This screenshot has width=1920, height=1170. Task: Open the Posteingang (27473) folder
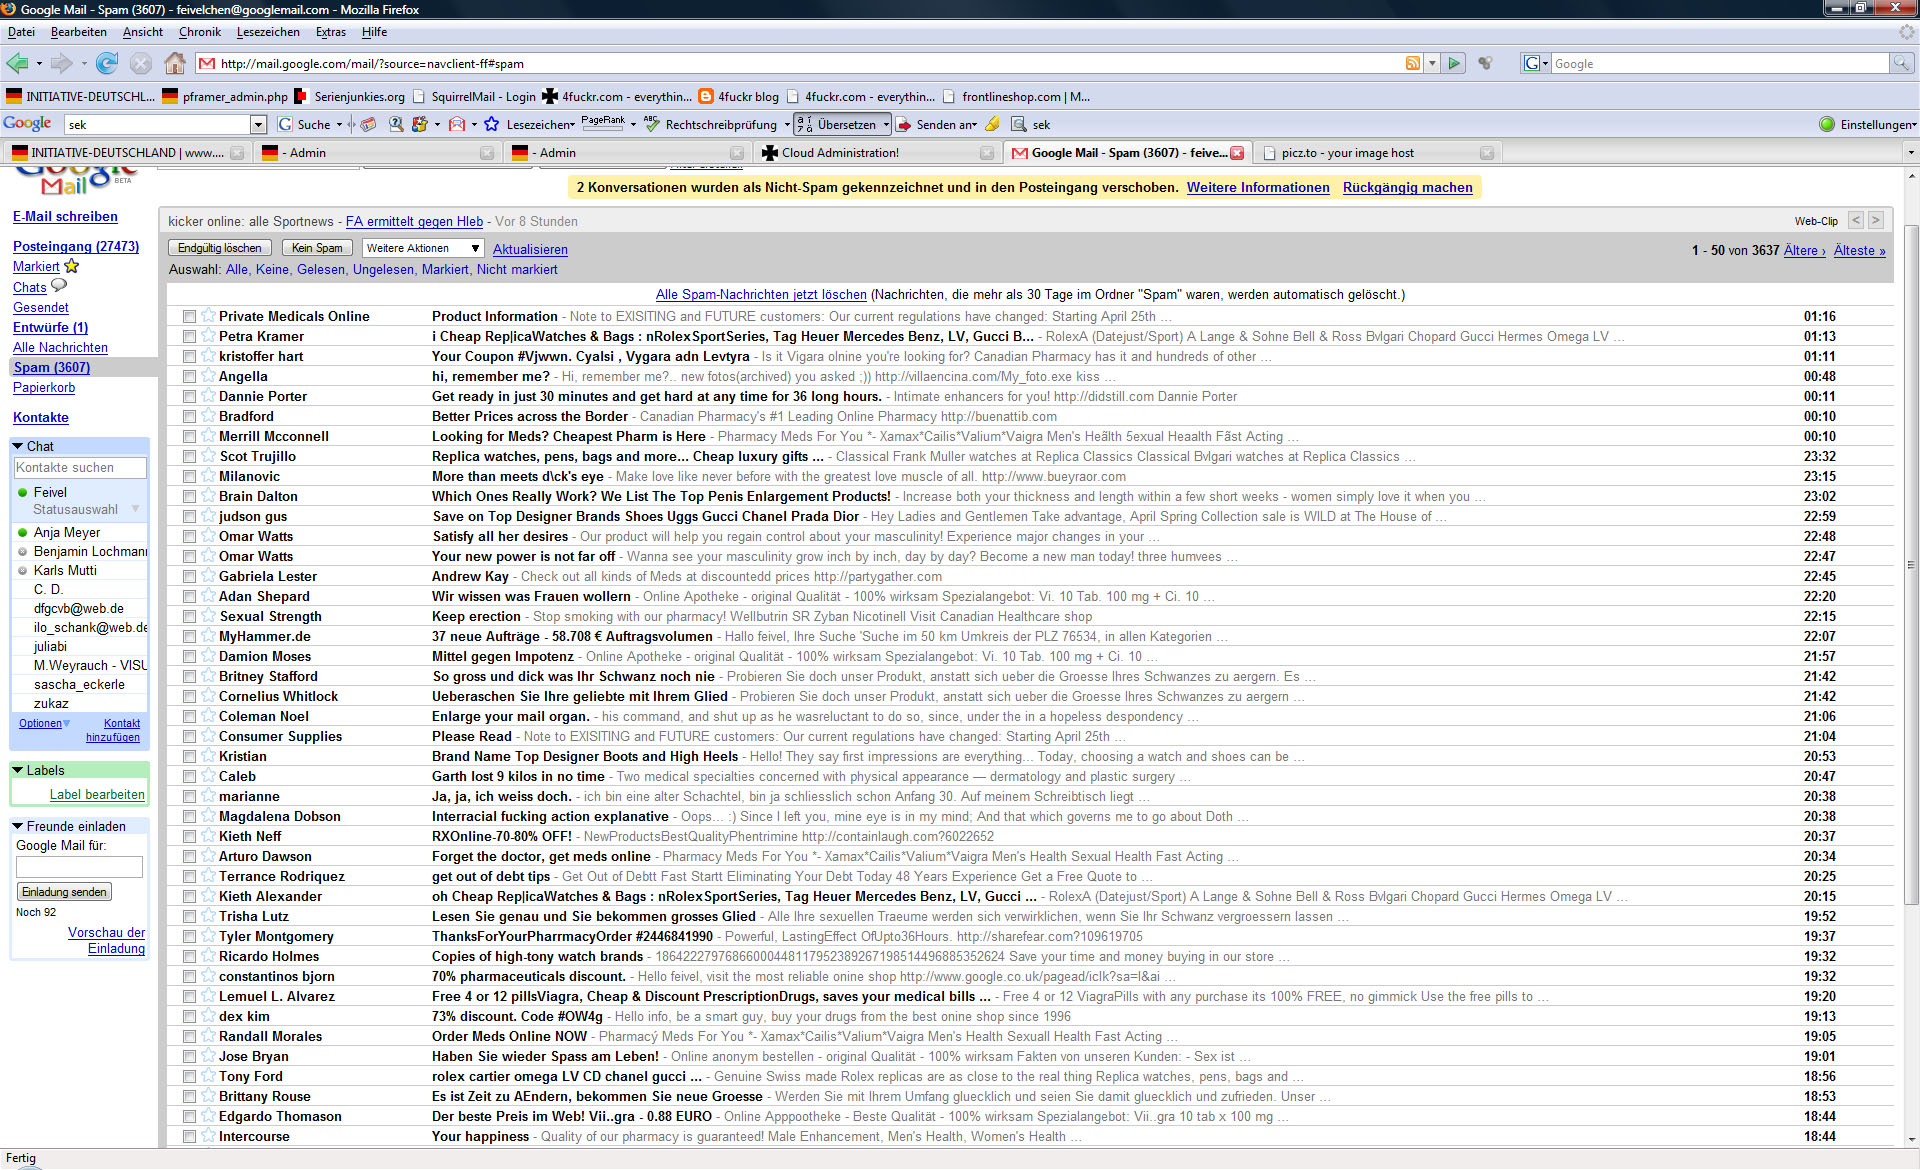(76, 246)
